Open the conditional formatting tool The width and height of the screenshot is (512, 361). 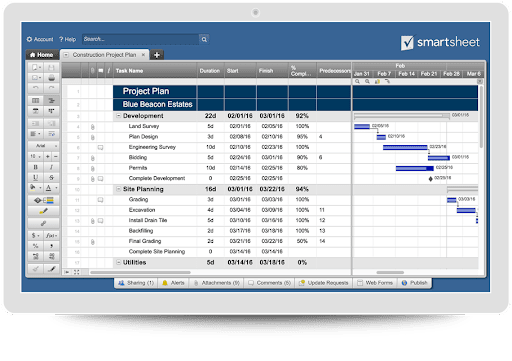(x=43, y=200)
